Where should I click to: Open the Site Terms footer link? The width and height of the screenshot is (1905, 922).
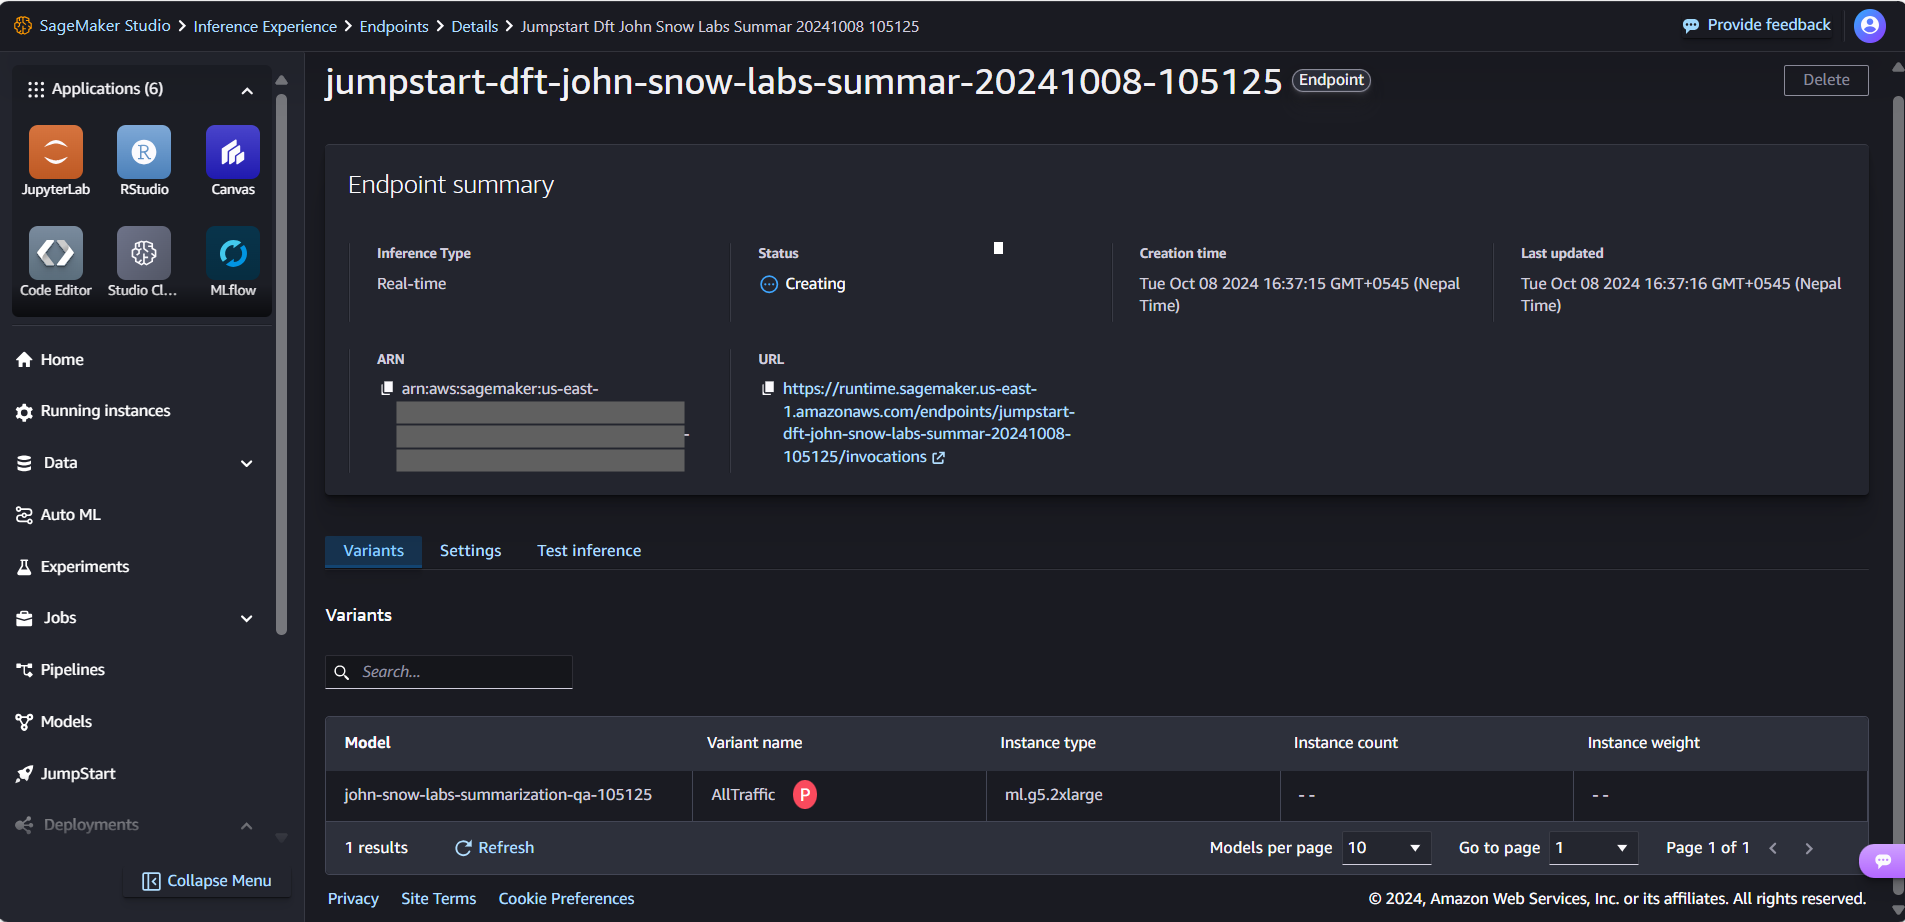pos(439,899)
